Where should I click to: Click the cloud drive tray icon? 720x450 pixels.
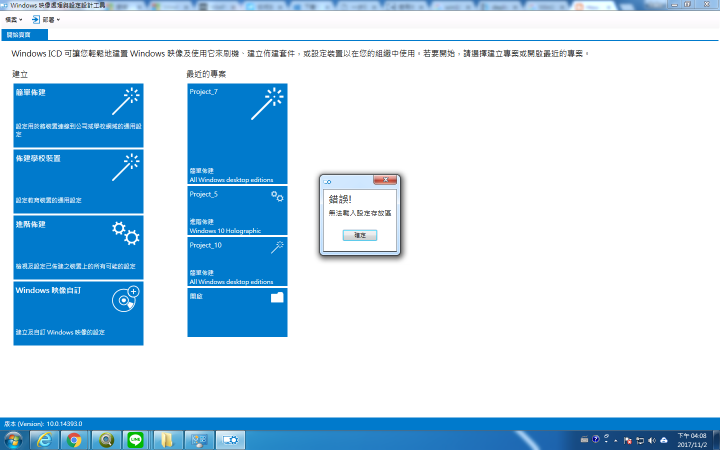click(x=664, y=440)
